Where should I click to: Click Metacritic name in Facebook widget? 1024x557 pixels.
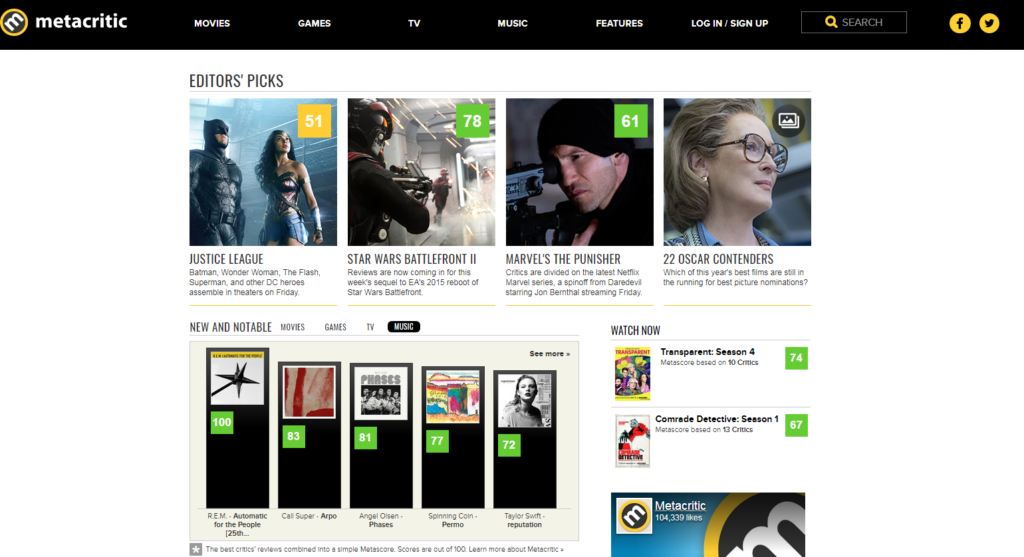pos(680,505)
